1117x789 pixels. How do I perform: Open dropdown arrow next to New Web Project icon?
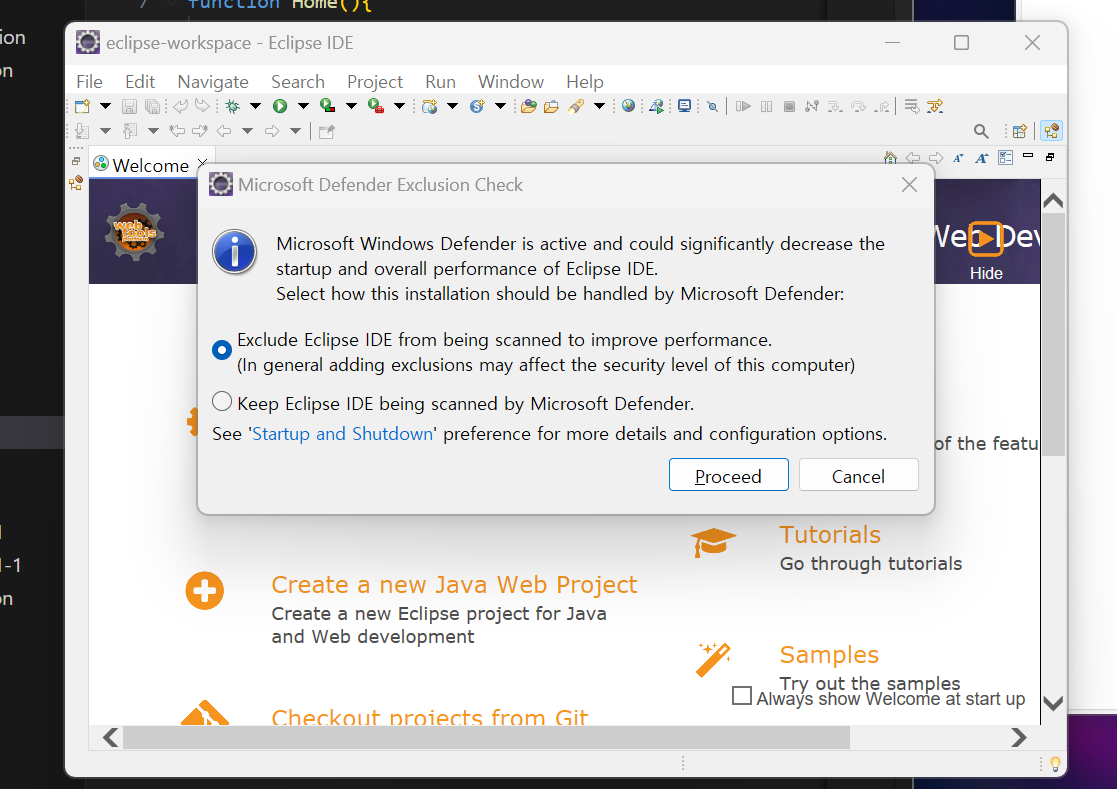452,106
